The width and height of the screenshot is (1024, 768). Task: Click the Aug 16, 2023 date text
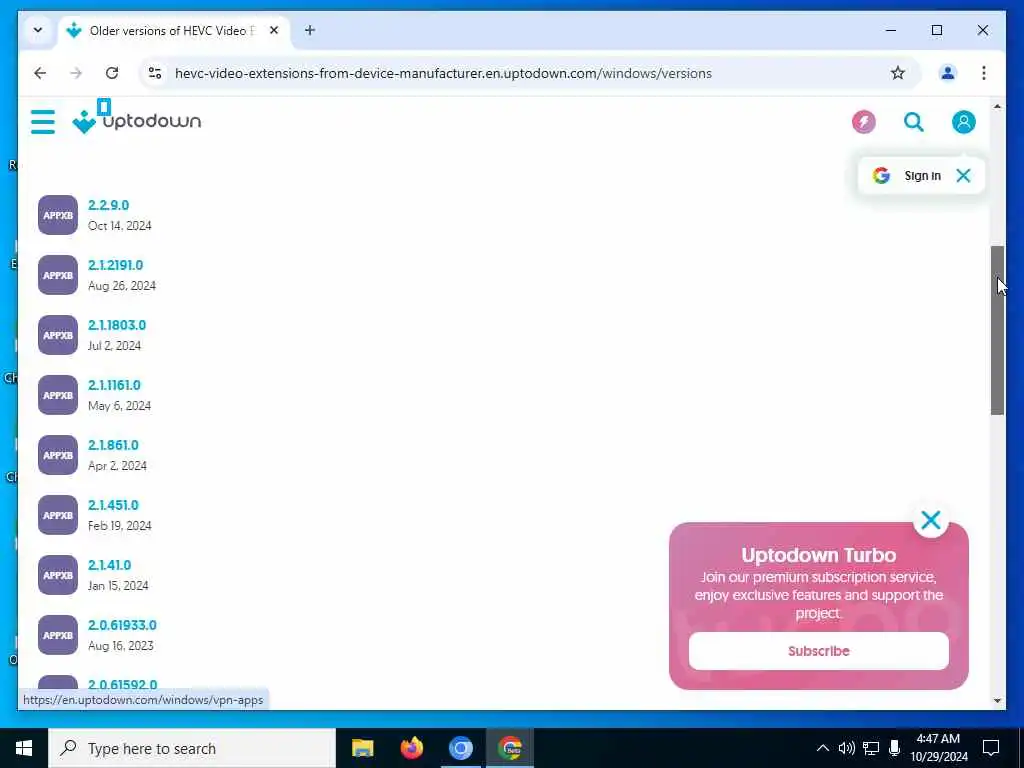pos(121,647)
